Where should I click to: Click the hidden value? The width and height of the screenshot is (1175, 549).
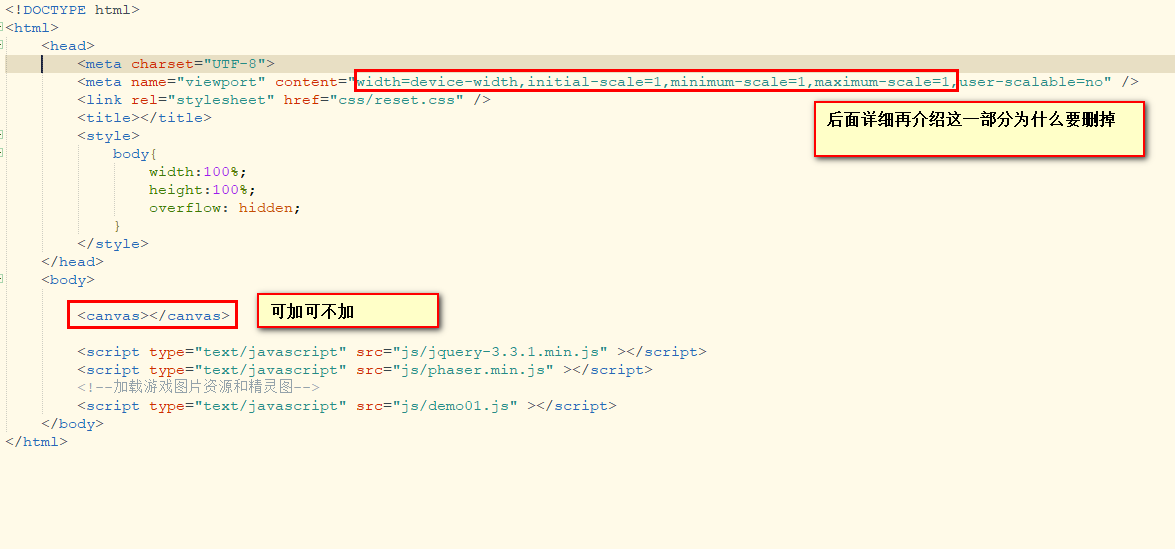click(265, 208)
